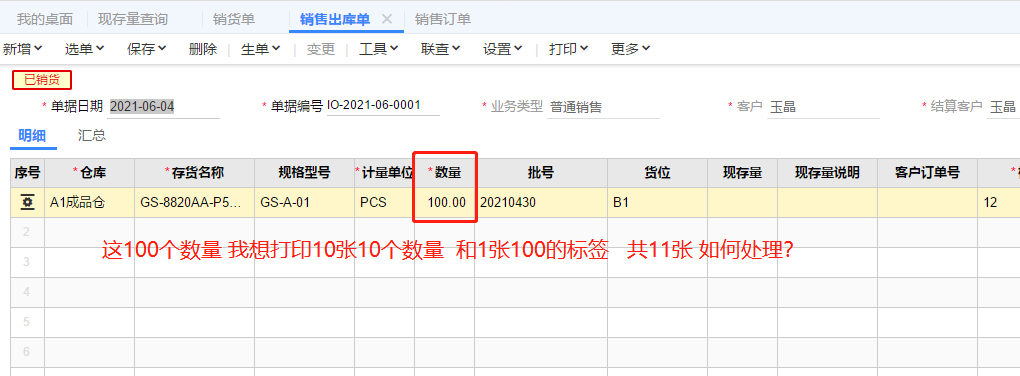Select row number 4
This screenshot has width=1020, height=376.
click(x=27, y=292)
